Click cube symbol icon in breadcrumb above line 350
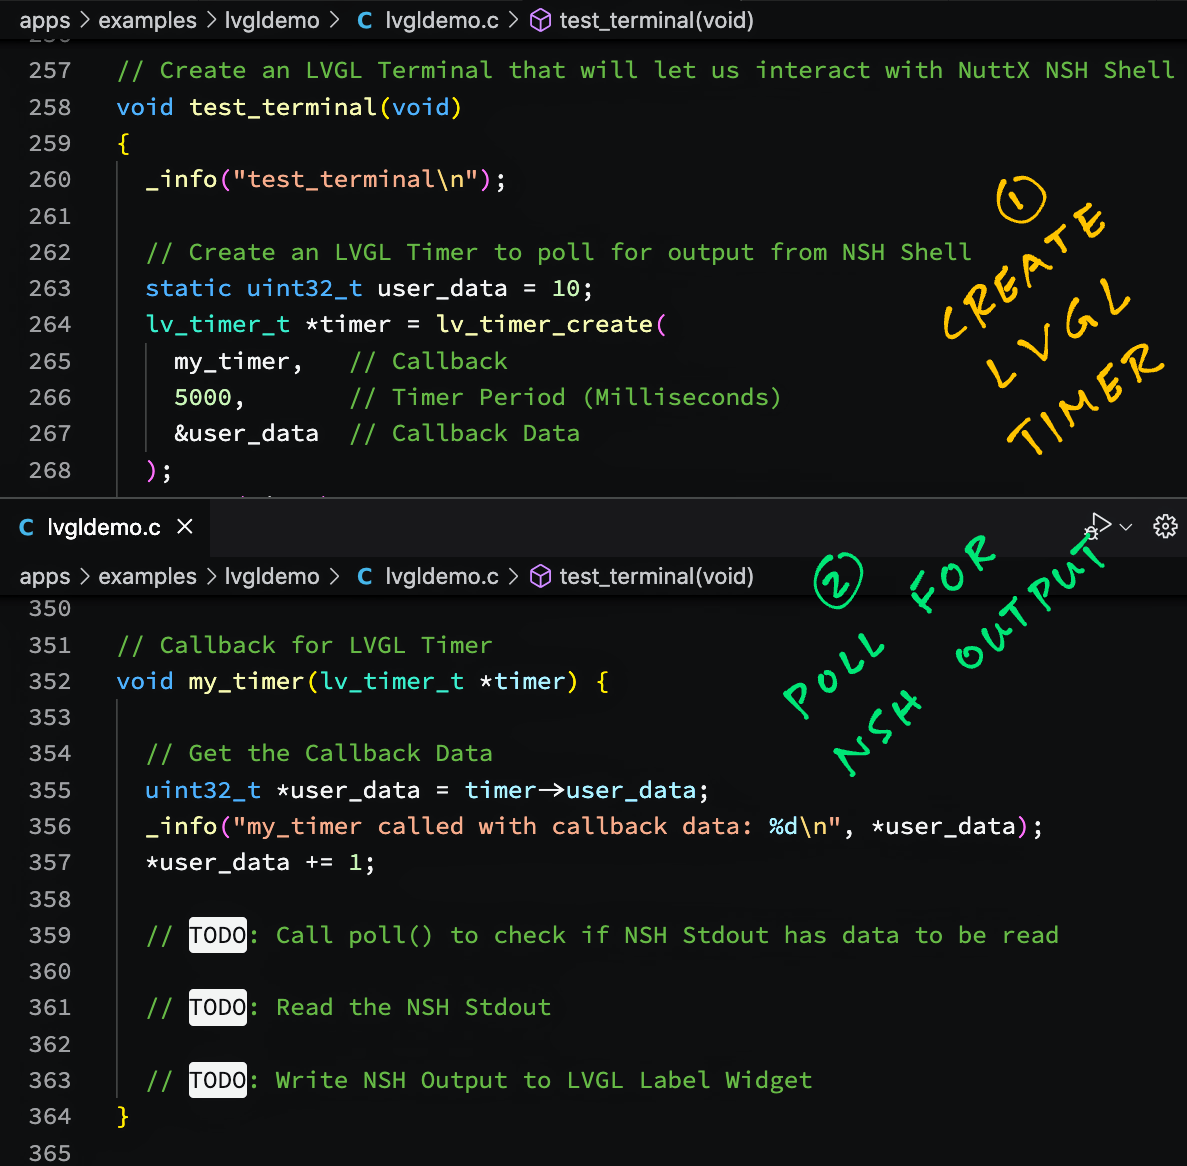1187x1166 pixels. click(540, 576)
